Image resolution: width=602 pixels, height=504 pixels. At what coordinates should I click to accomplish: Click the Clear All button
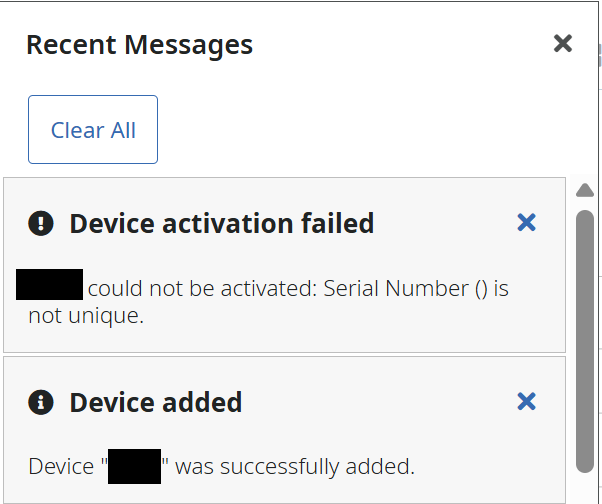(x=93, y=130)
